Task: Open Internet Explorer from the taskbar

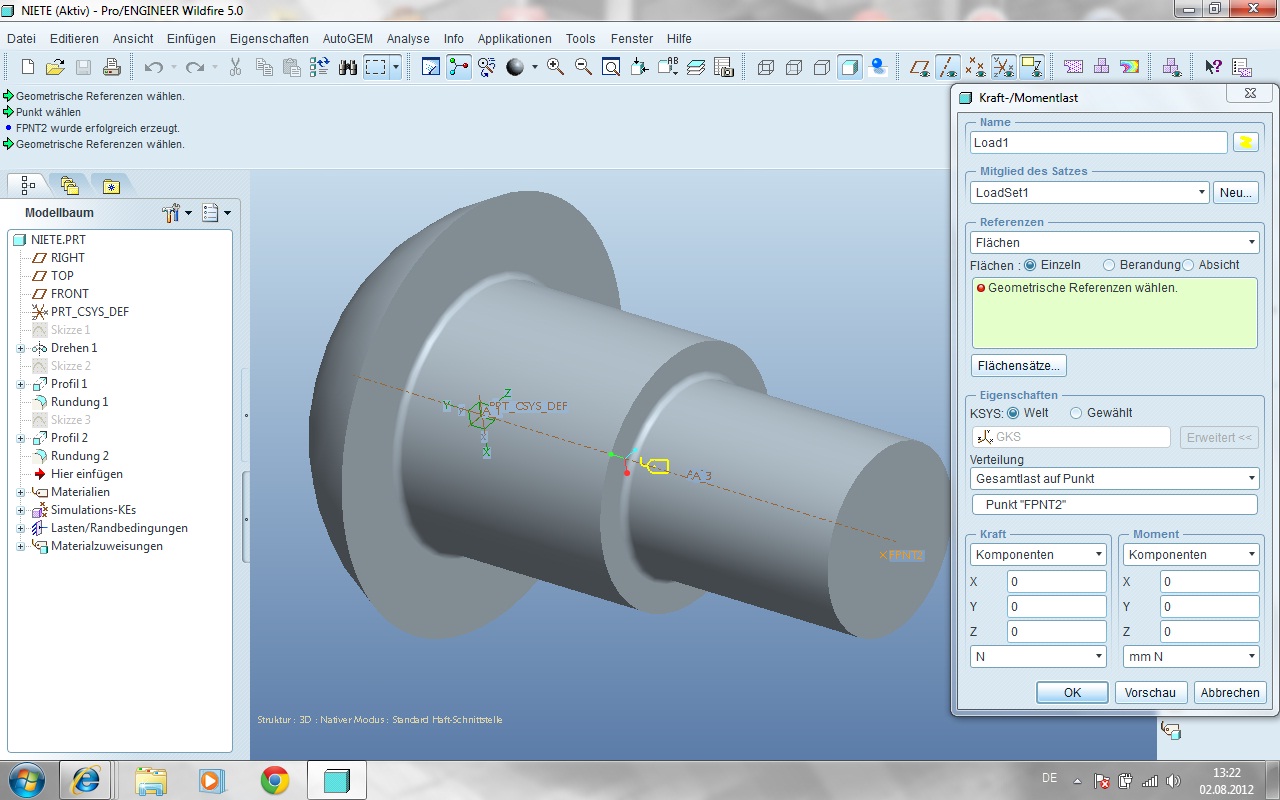Action: (x=86, y=779)
